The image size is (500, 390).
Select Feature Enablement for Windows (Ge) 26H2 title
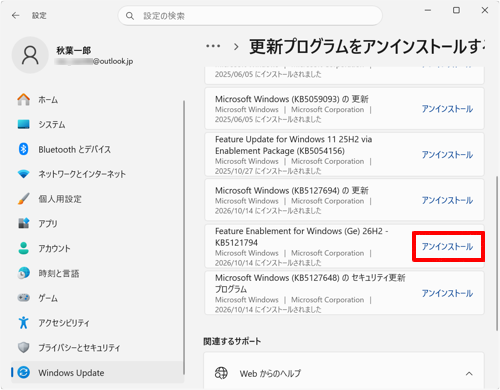pos(302,237)
